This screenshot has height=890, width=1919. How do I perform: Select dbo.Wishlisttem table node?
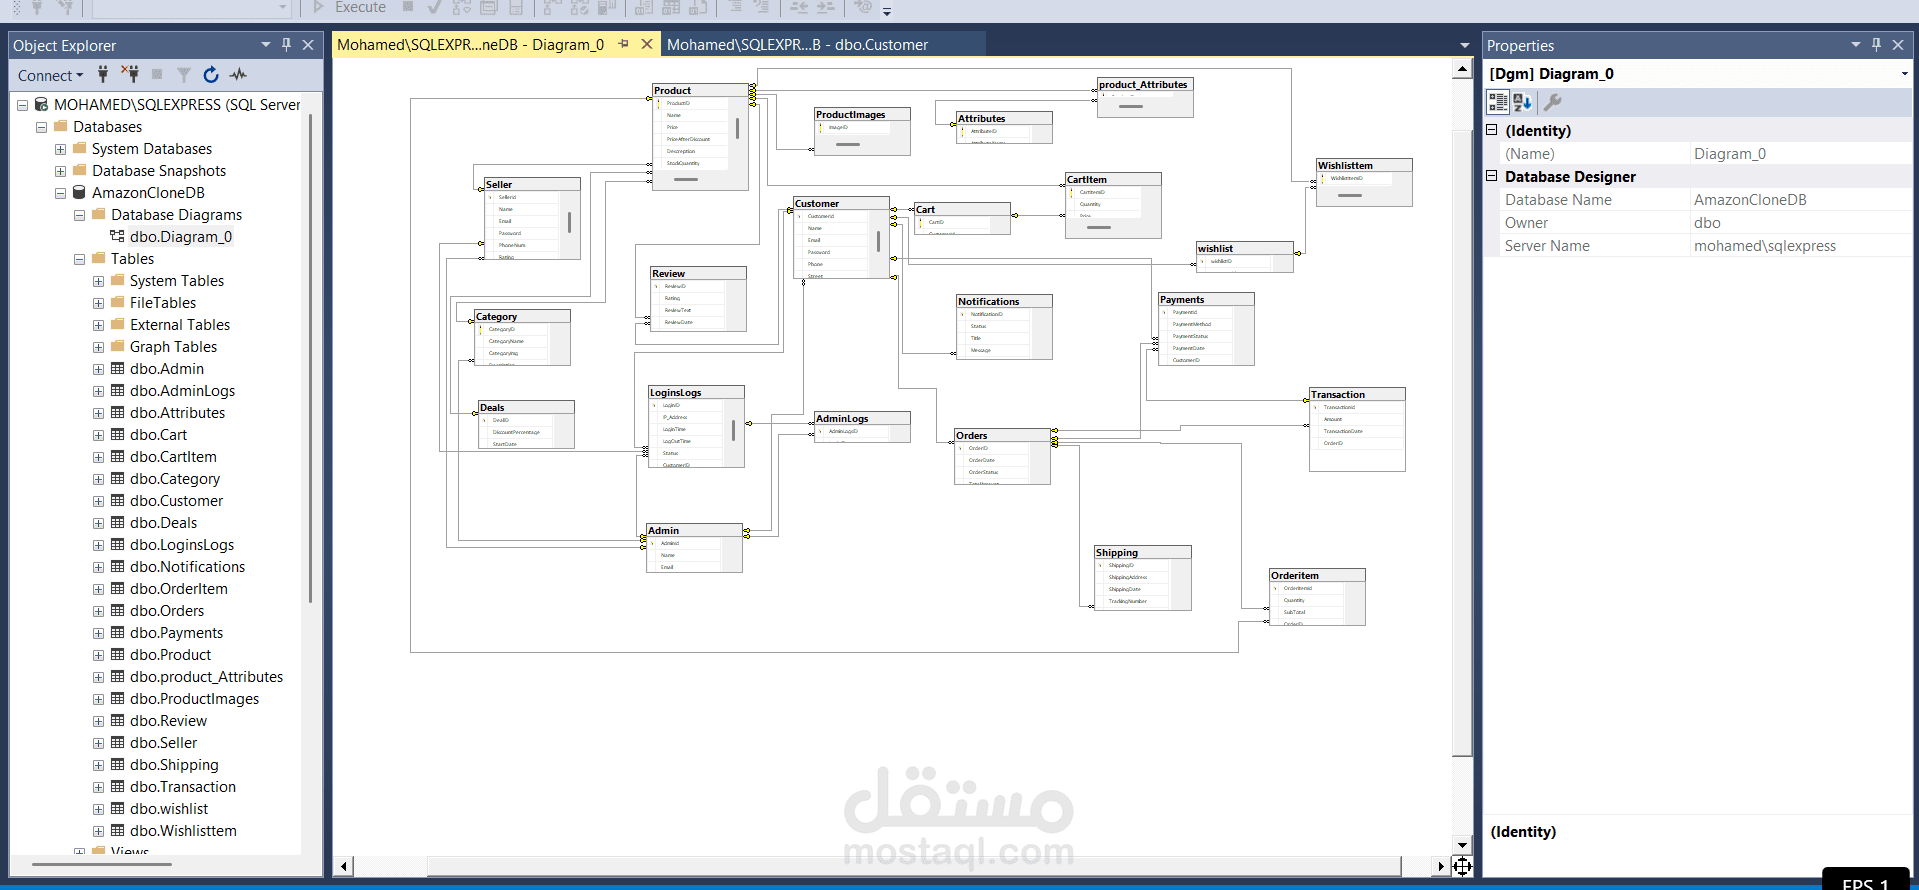point(183,830)
